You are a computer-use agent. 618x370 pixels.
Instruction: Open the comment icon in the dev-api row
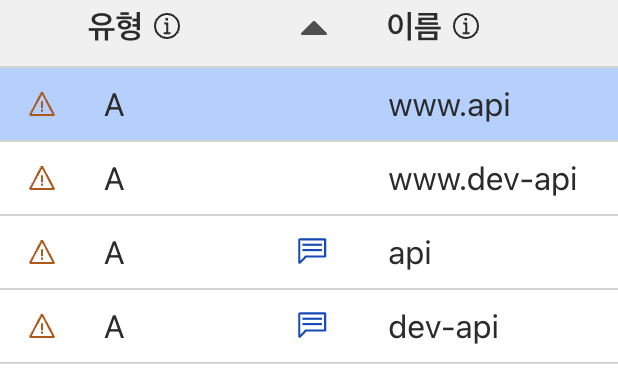[312, 325]
